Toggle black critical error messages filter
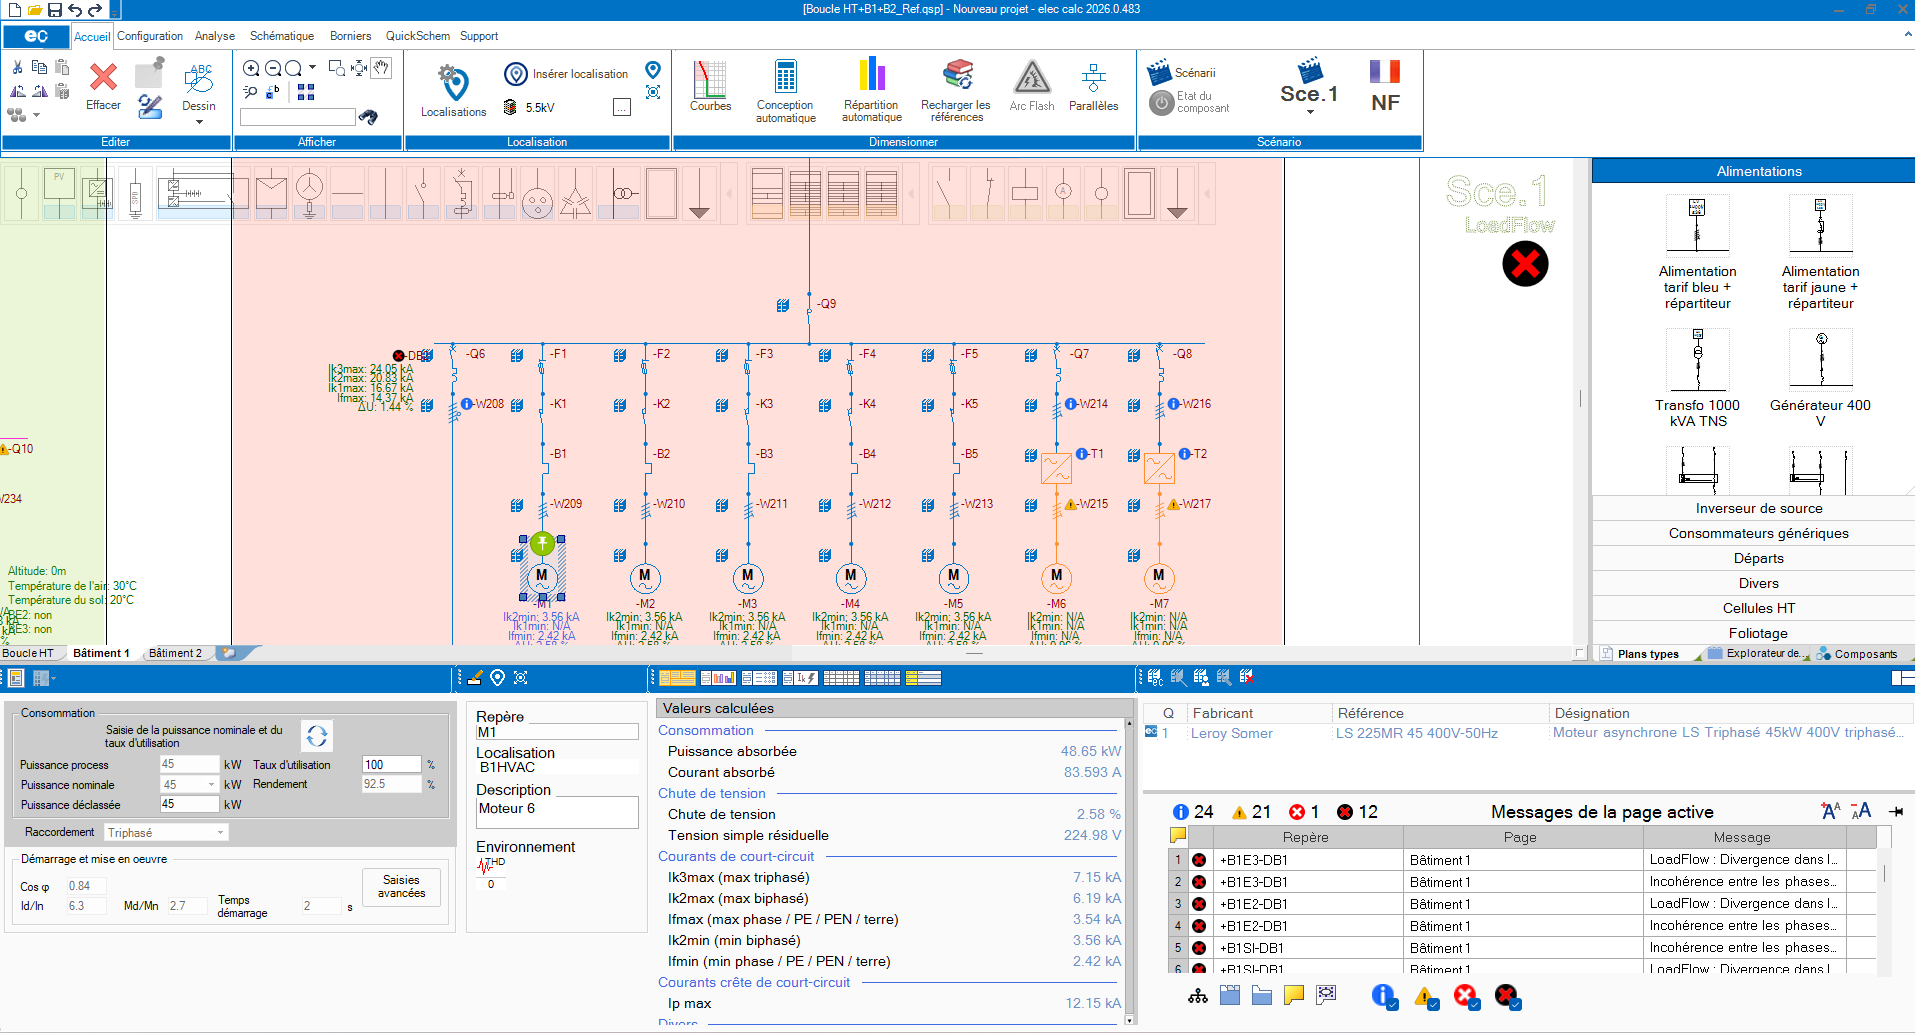1916x1033 pixels. point(1507,996)
